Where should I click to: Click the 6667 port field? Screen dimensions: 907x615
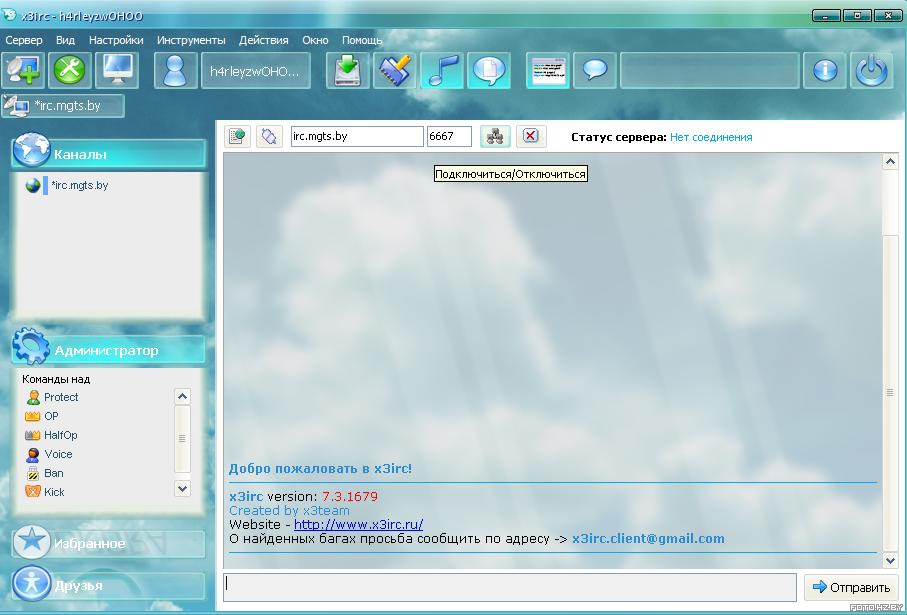(x=449, y=137)
